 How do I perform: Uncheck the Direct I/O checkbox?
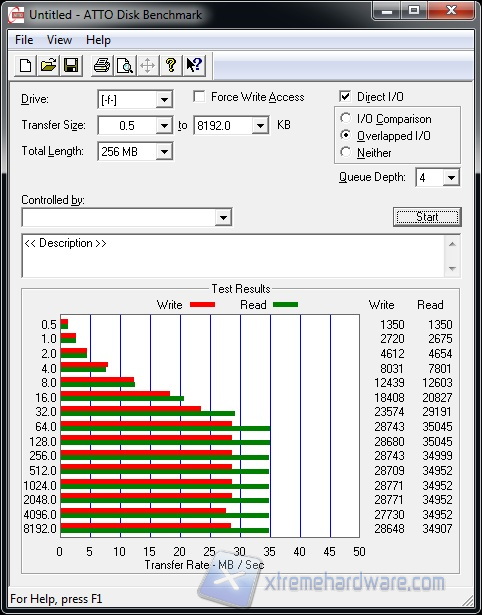pos(345,96)
